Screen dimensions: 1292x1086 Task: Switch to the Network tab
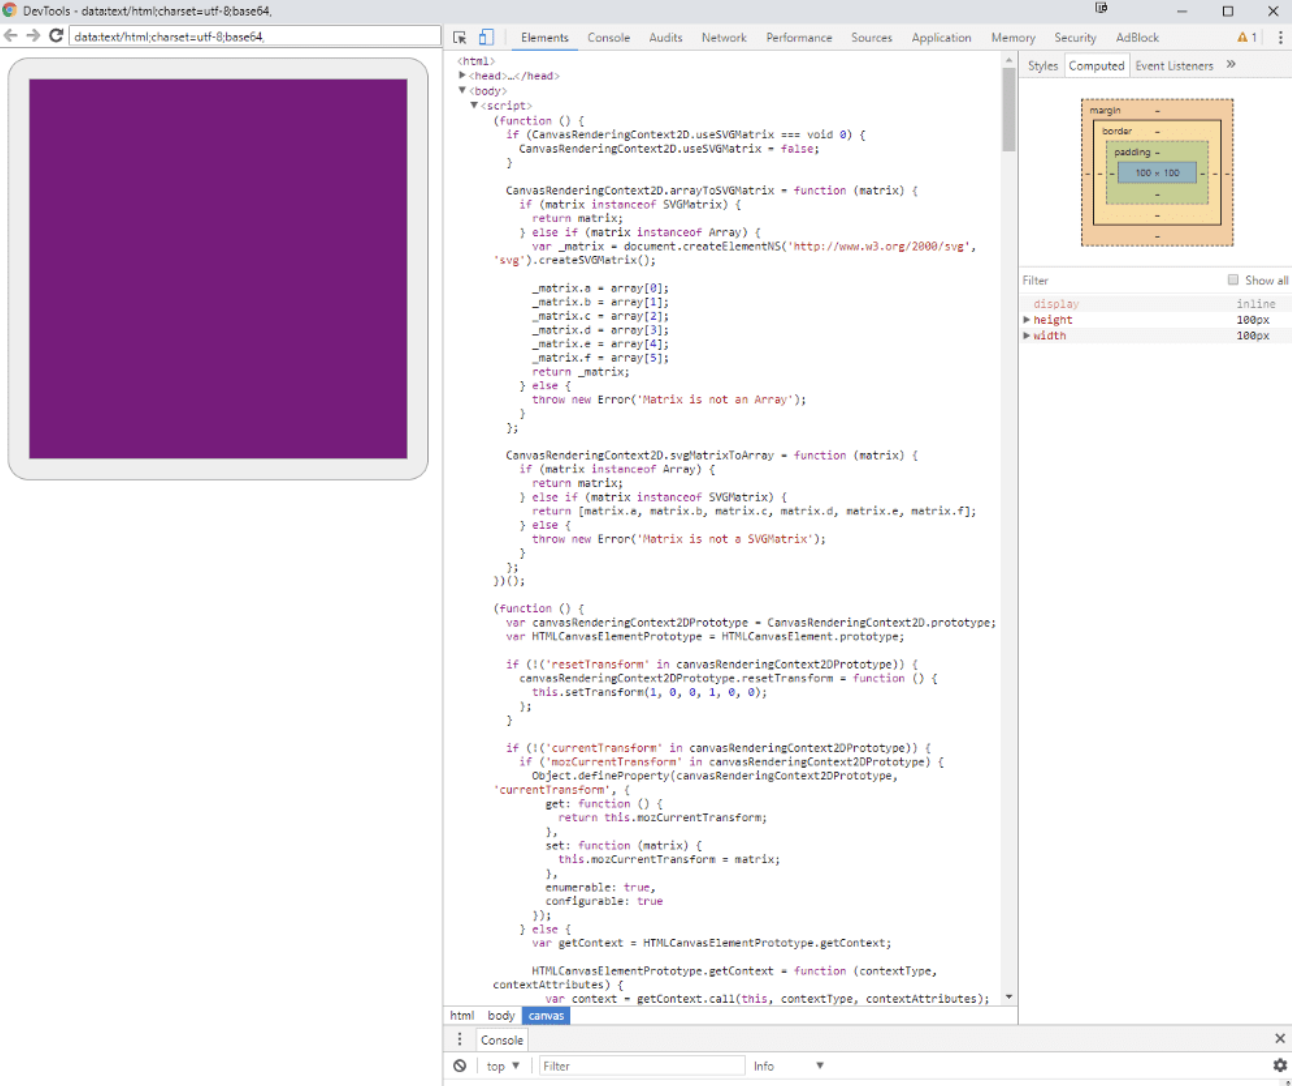pos(723,37)
